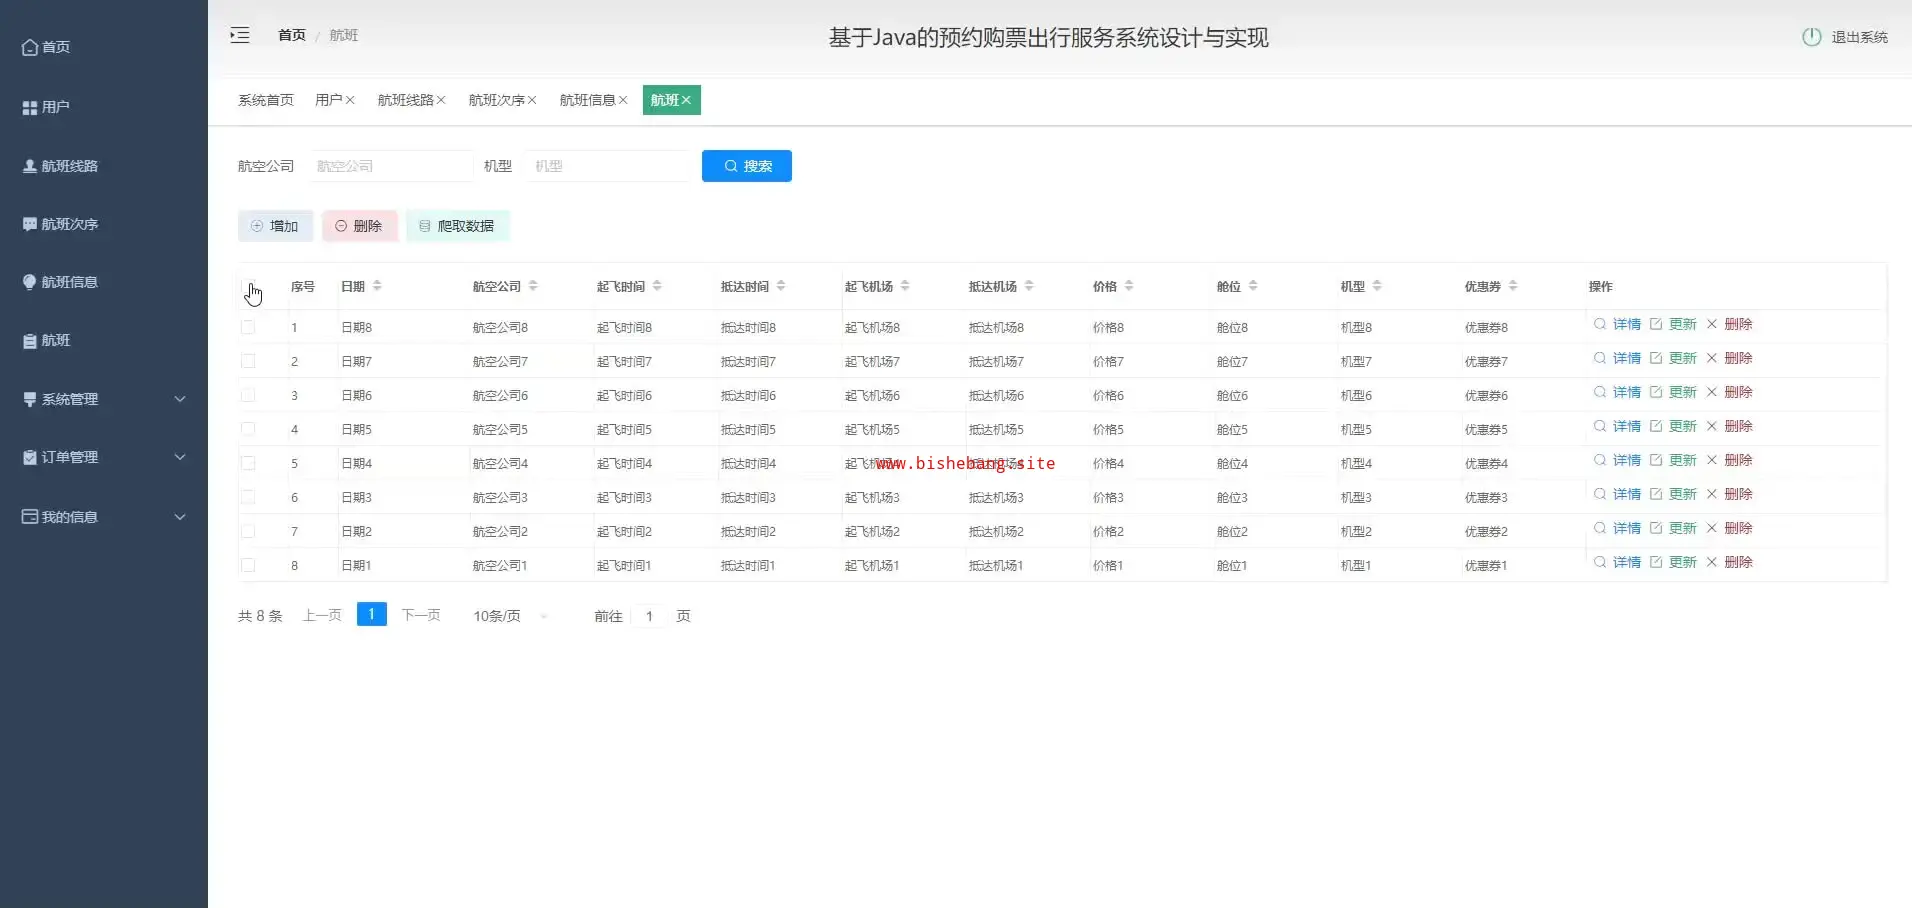The image size is (1912, 908).
Task: Open 航班次序 in the sidebar menu
Action: coord(69,224)
